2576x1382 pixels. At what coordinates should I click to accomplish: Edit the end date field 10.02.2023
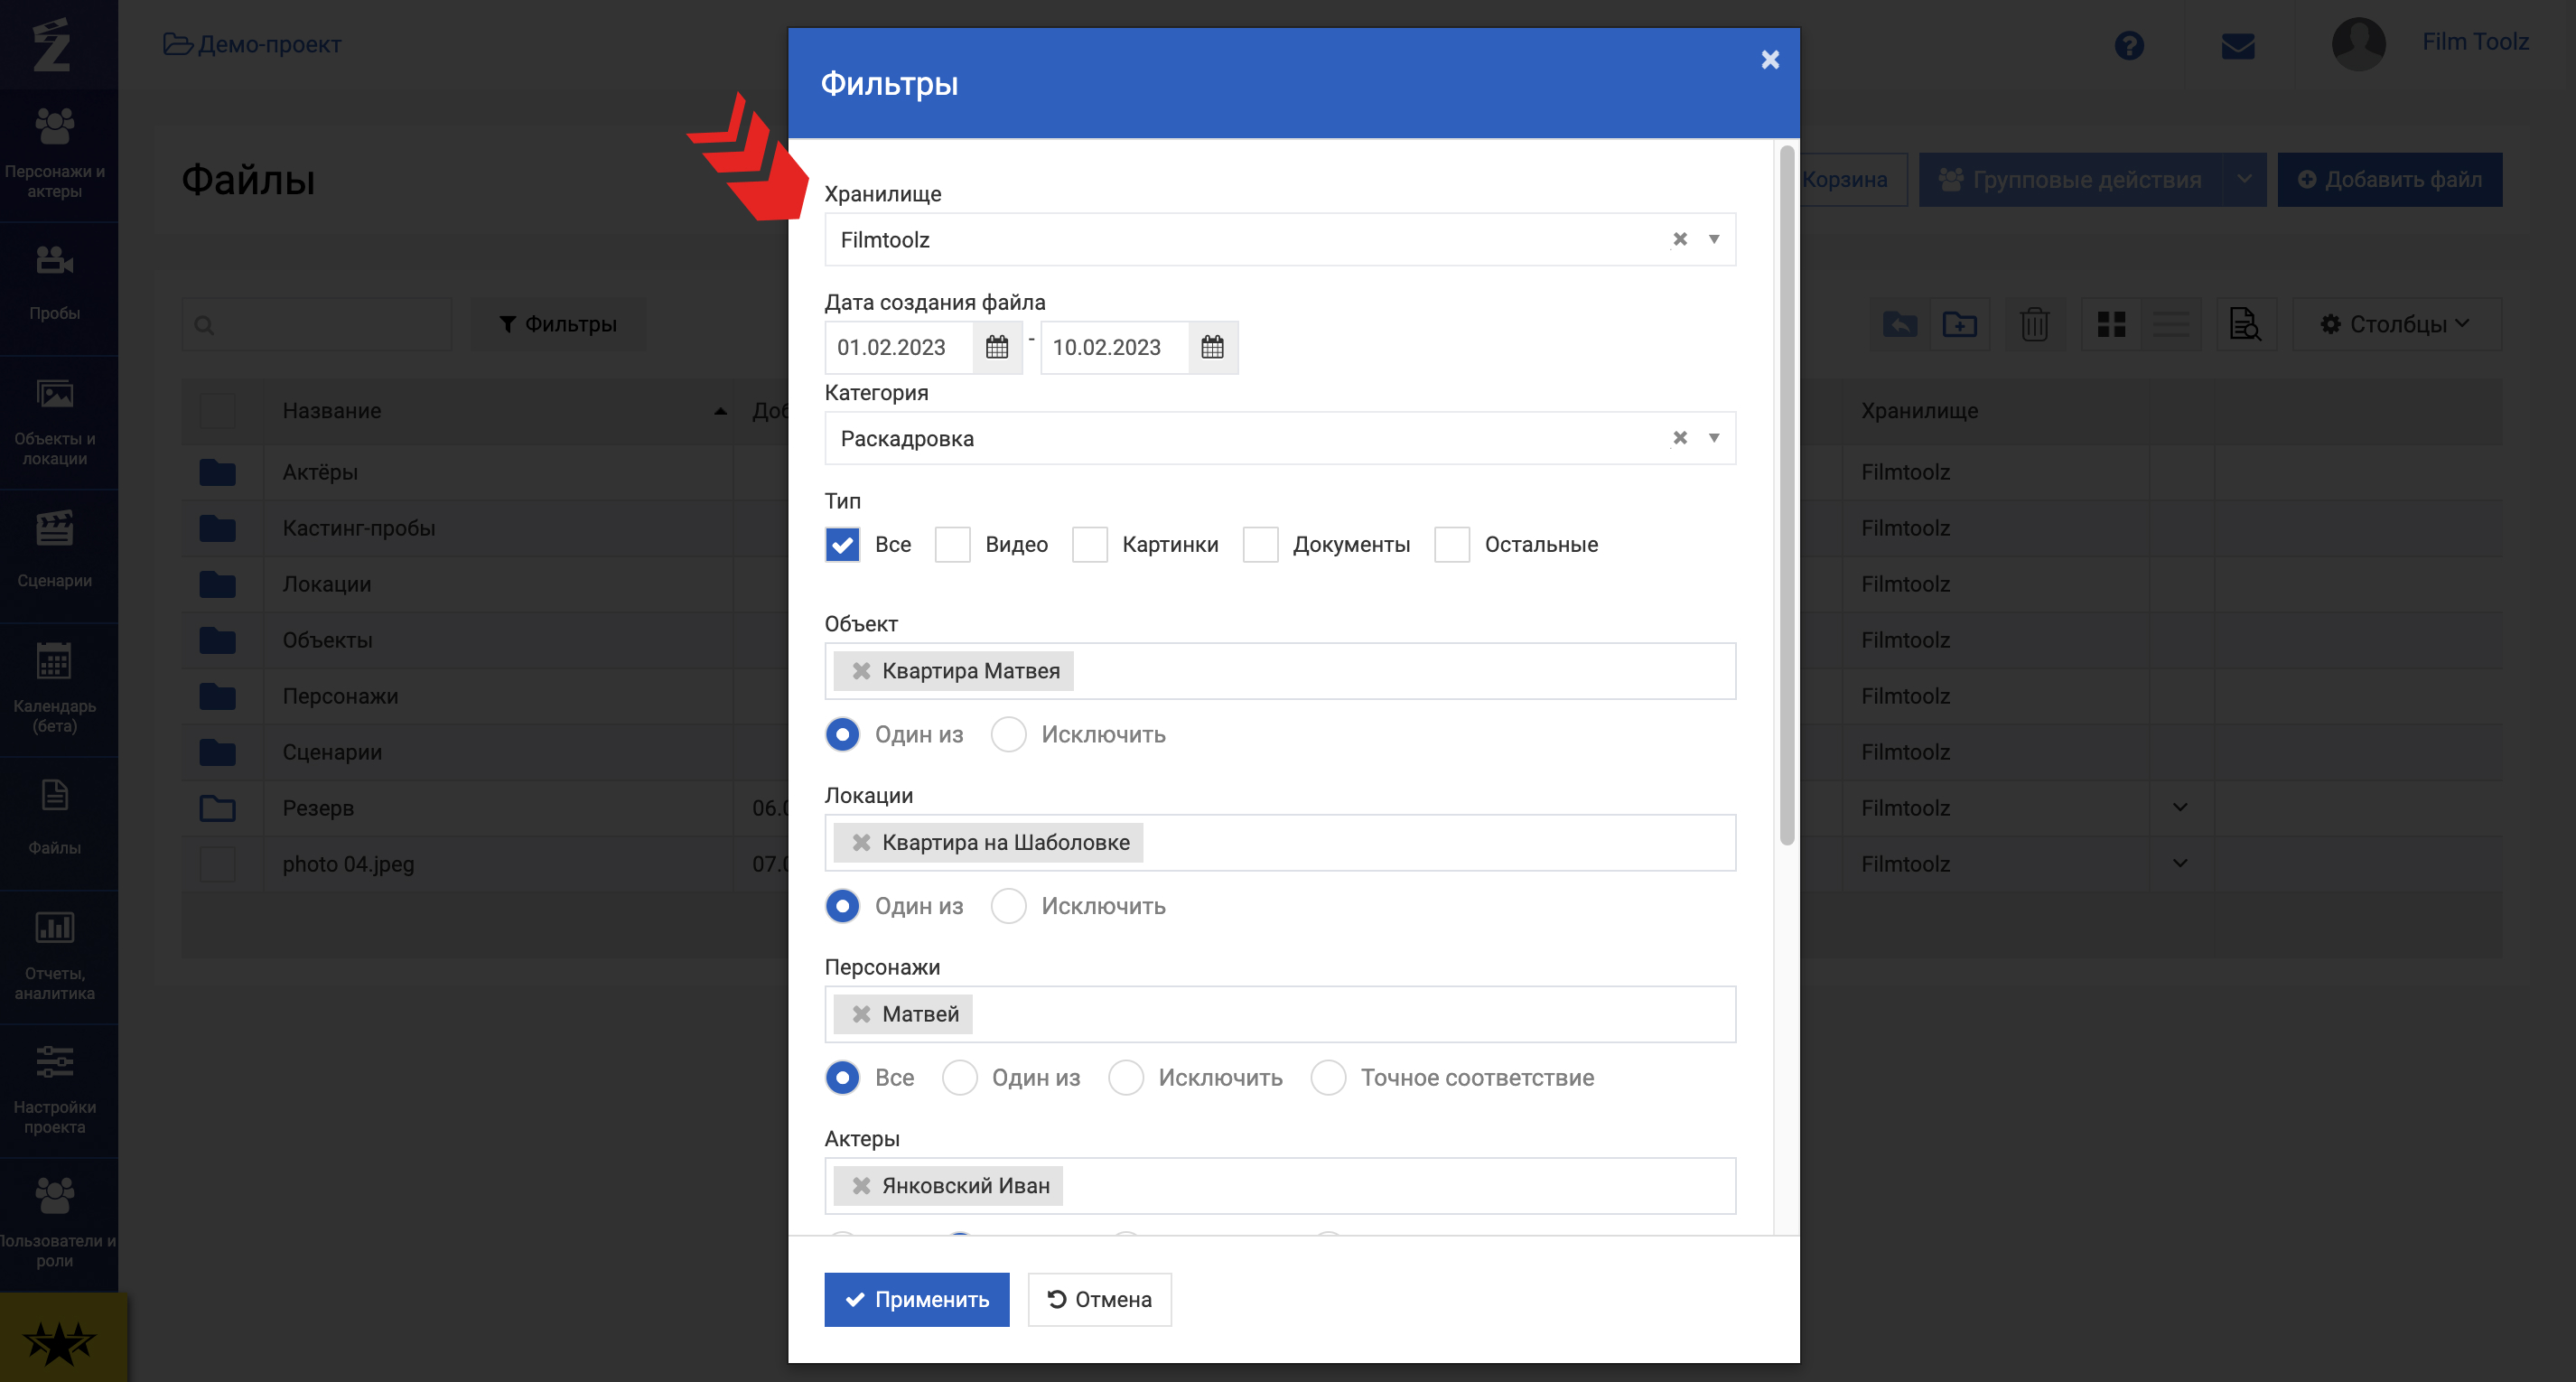(x=1114, y=347)
